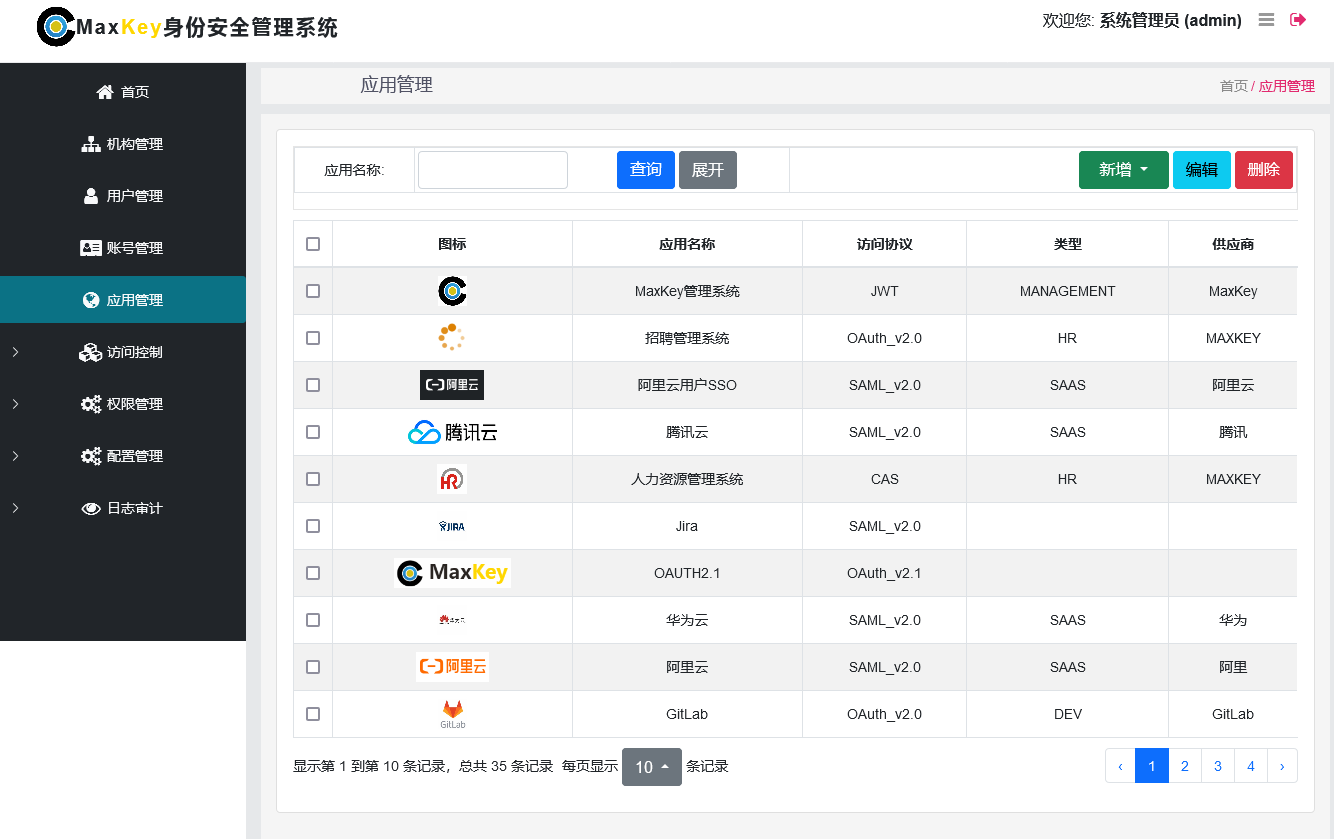The width and height of the screenshot is (1334, 839).
Task: Click the MaxKey logo in top-left
Action: point(56,27)
